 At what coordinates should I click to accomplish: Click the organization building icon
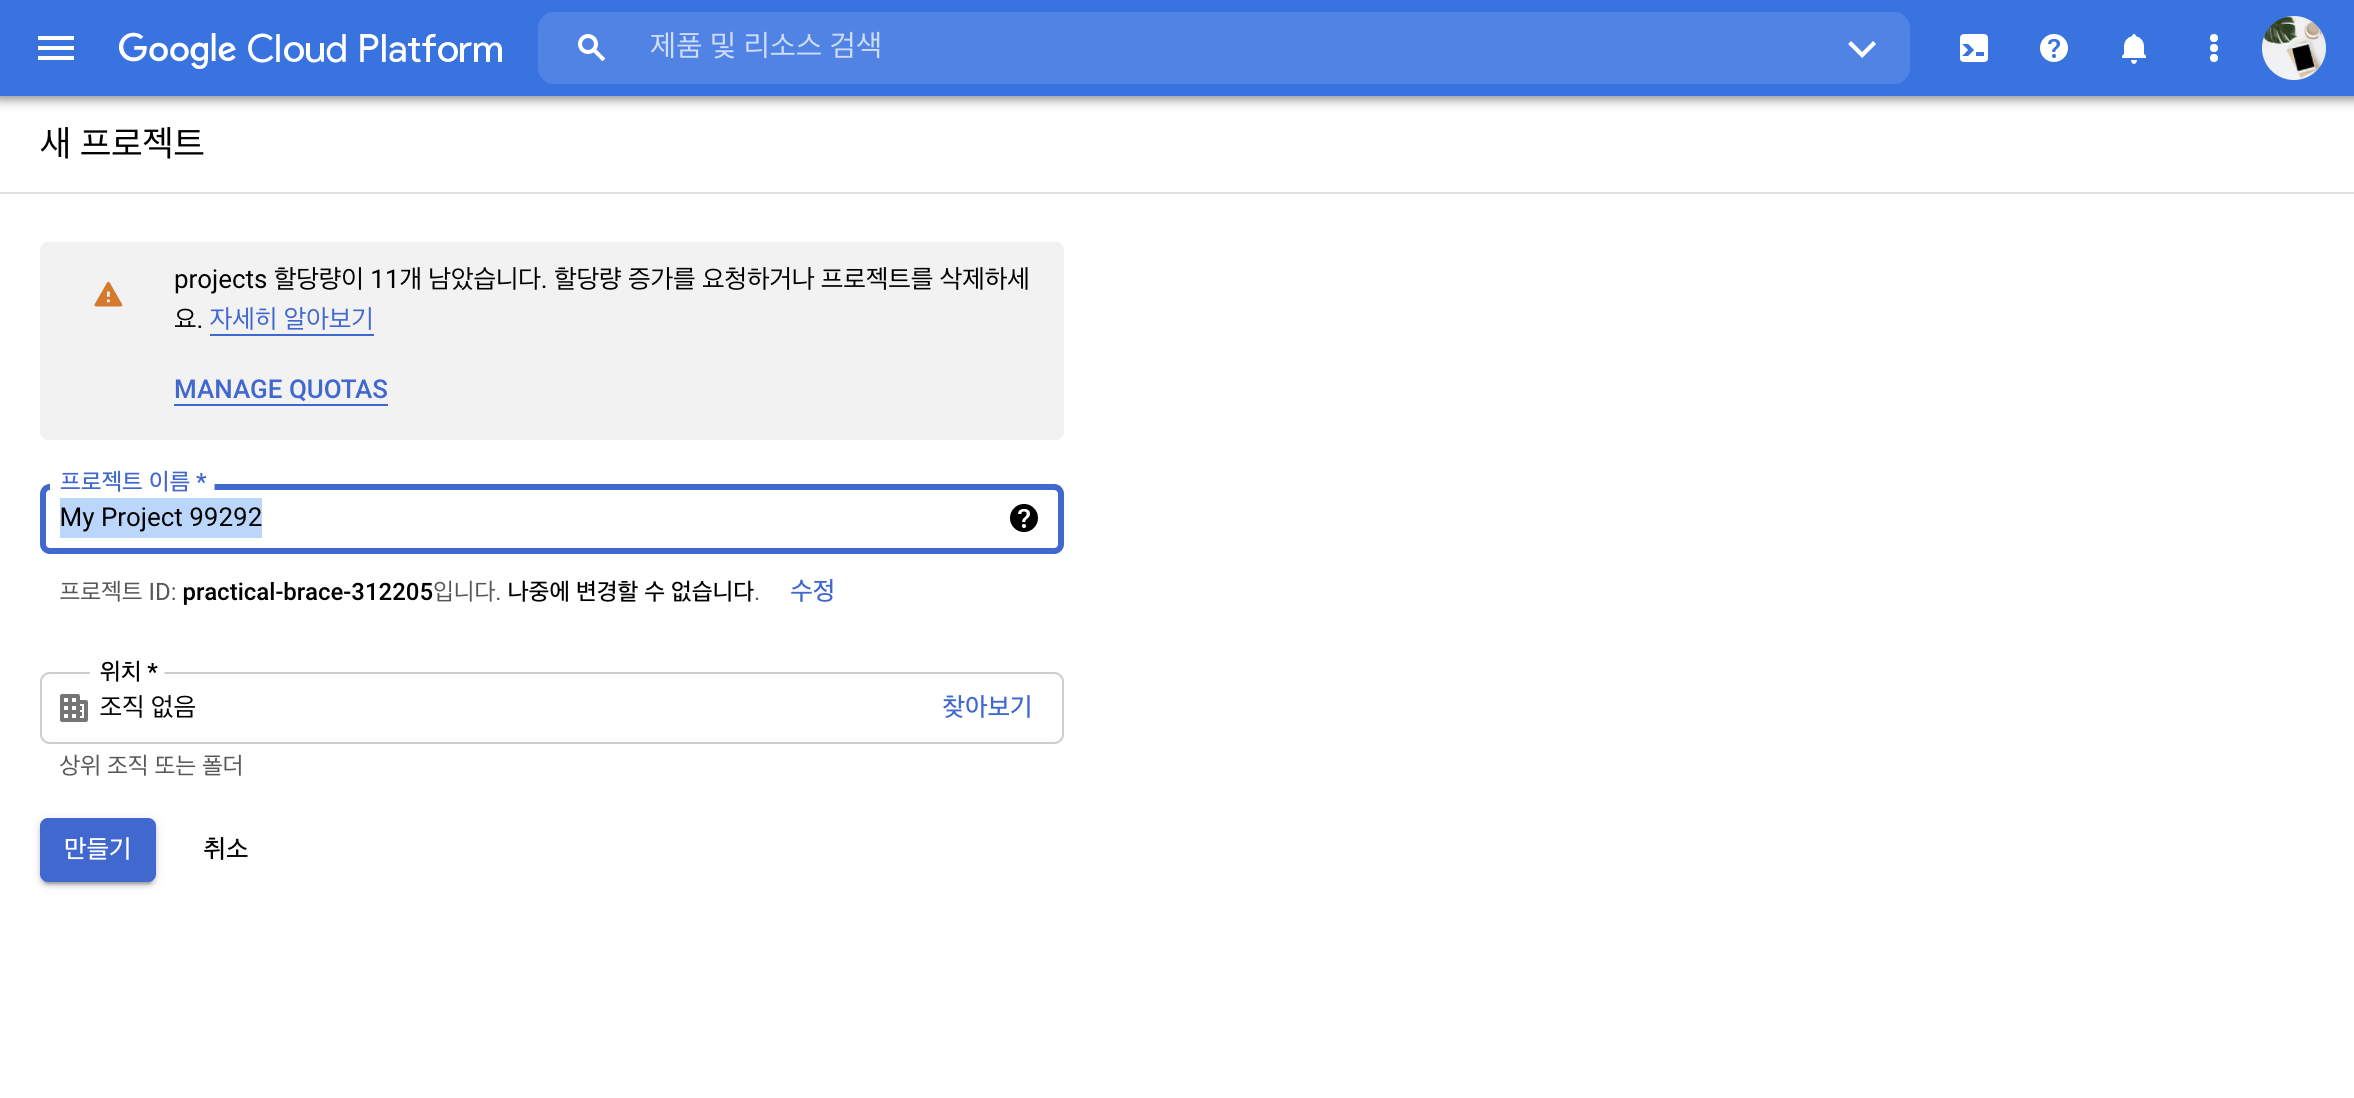coord(74,708)
